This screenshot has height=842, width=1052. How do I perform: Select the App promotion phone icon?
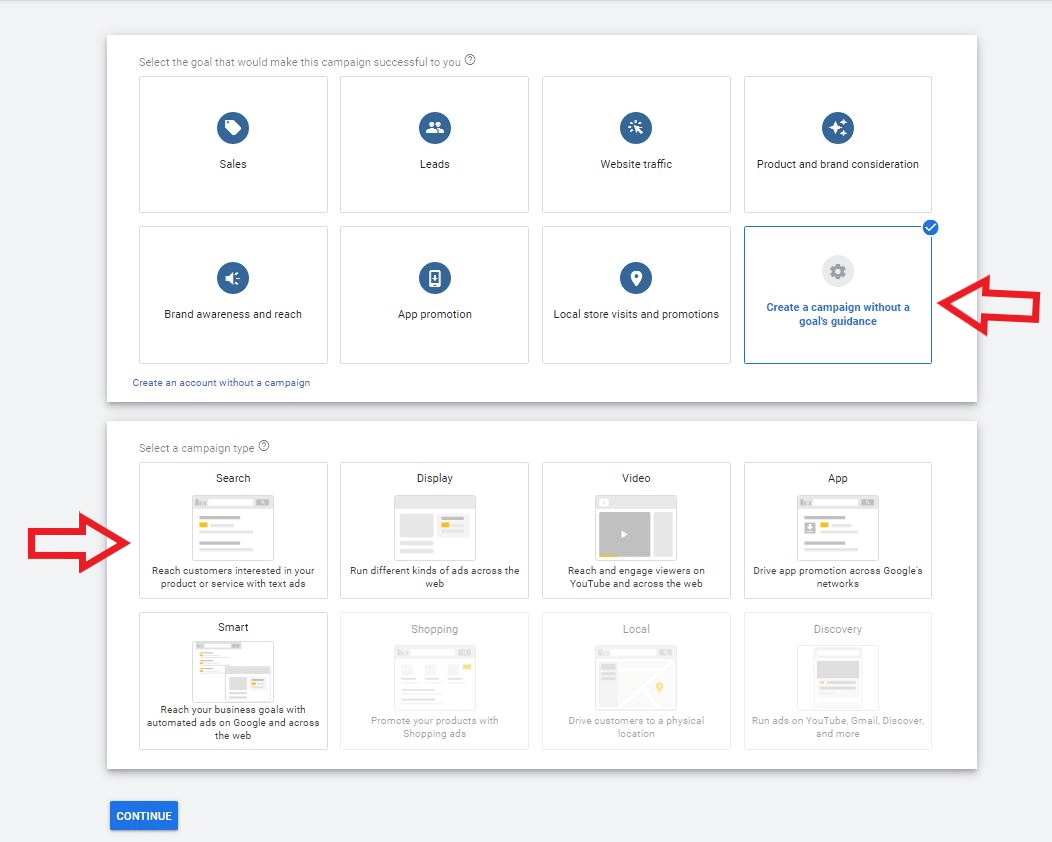(434, 278)
